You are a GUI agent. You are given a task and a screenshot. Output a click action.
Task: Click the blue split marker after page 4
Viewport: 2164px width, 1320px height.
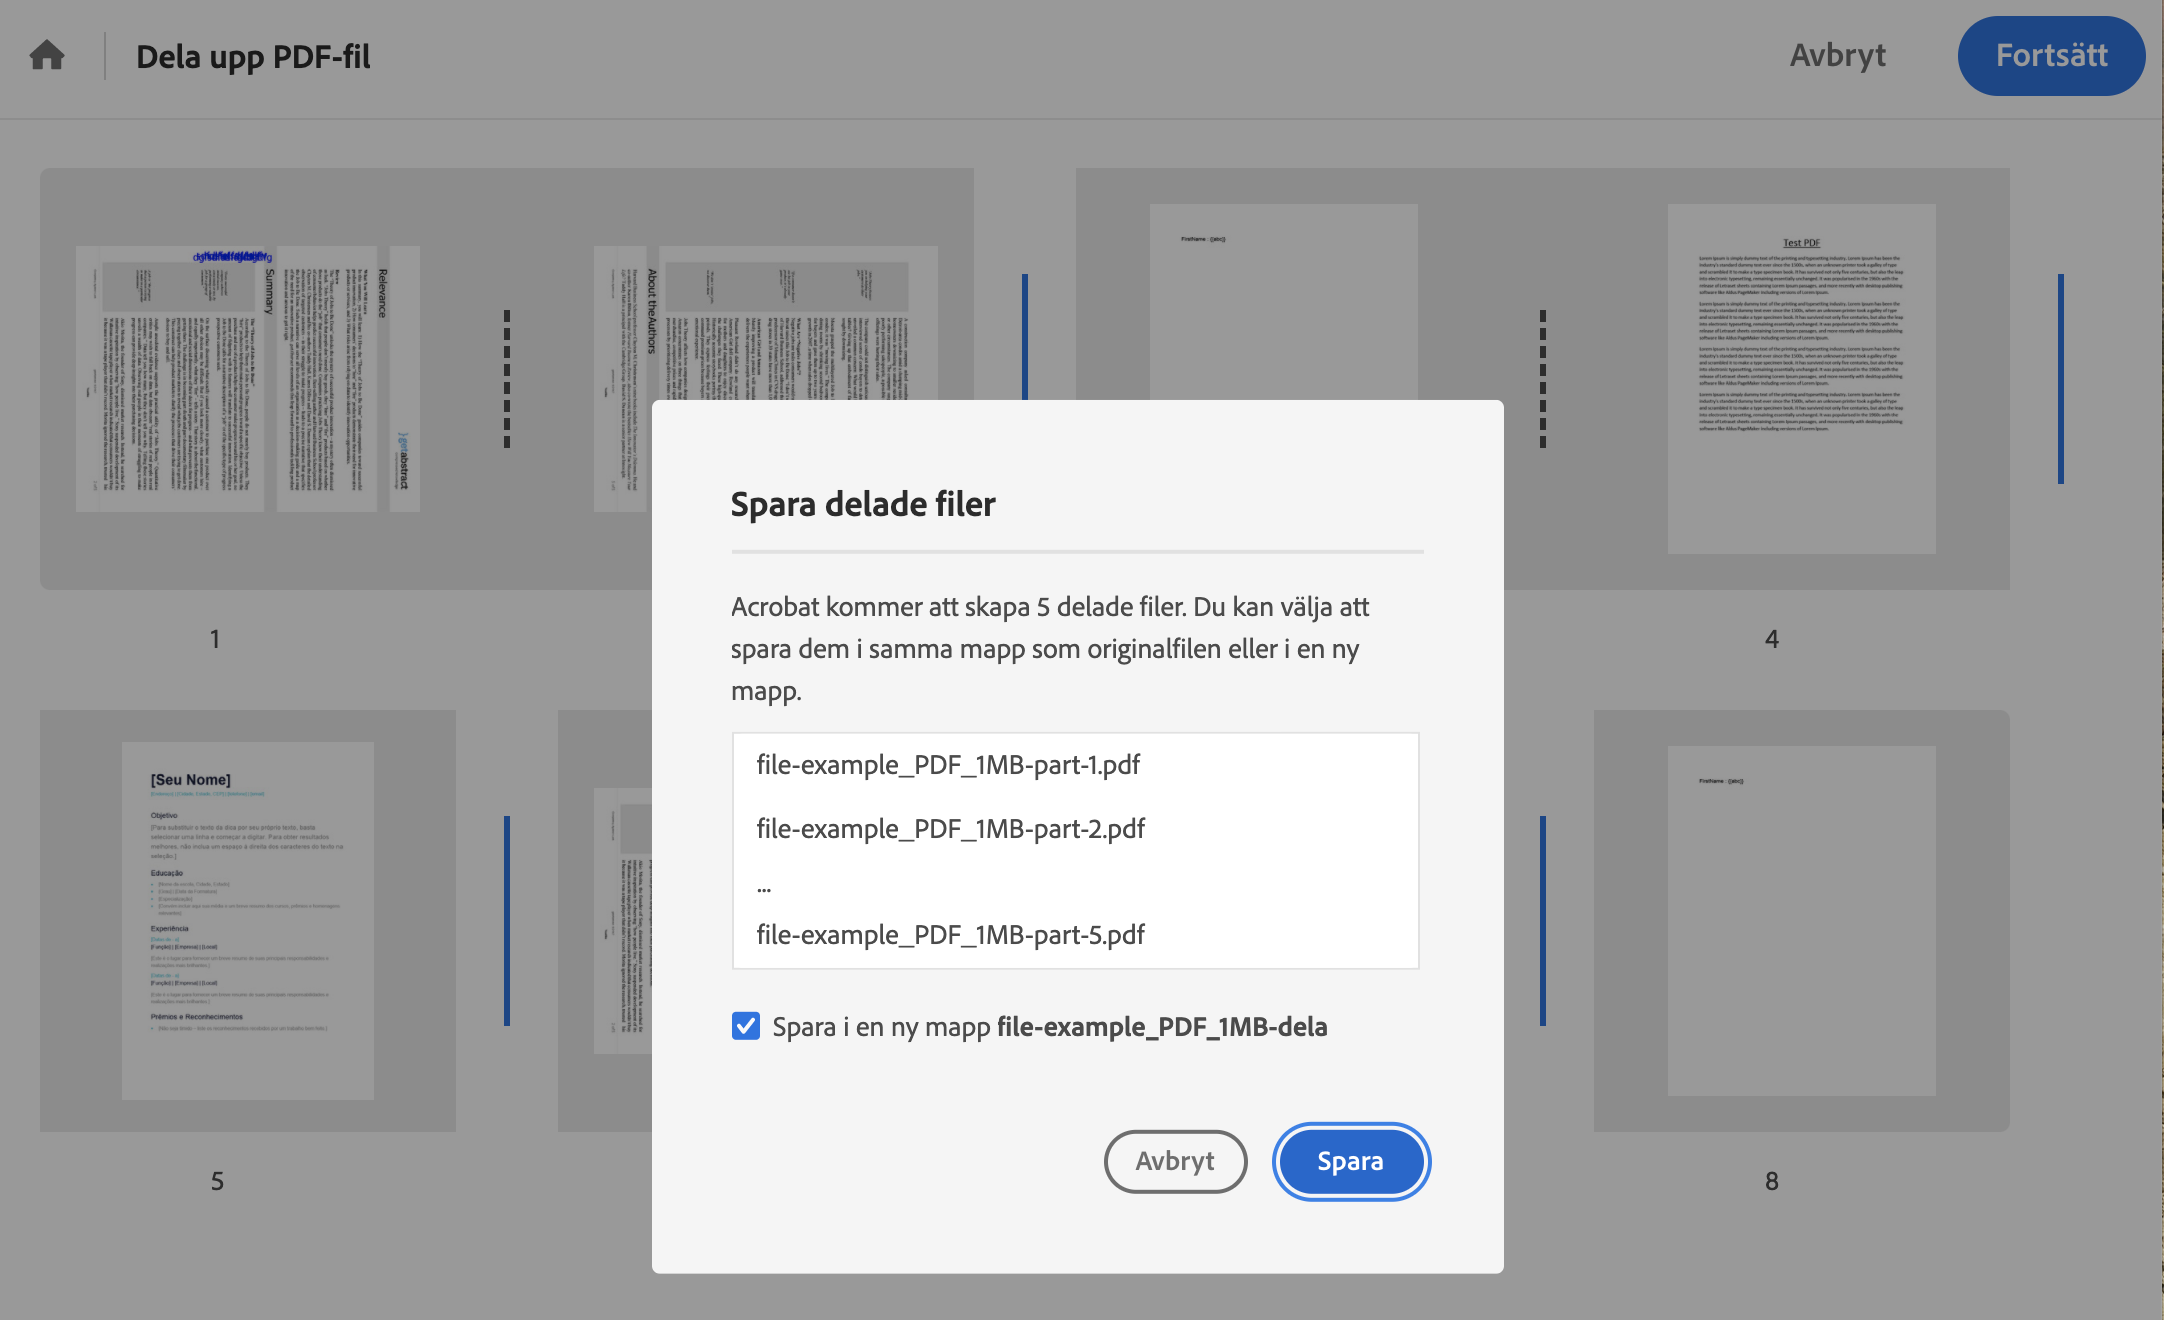pos(2061,379)
